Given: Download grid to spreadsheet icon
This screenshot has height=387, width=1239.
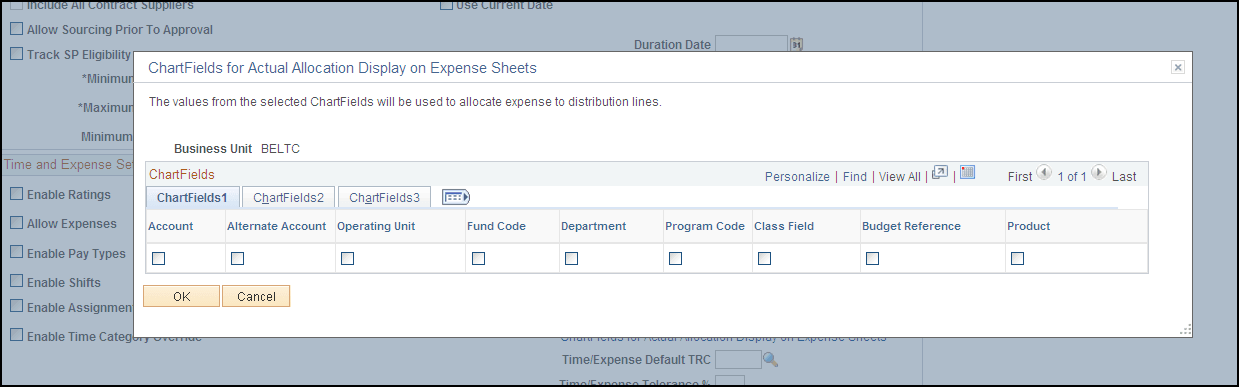Looking at the screenshot, I should (x=967, y=173).
